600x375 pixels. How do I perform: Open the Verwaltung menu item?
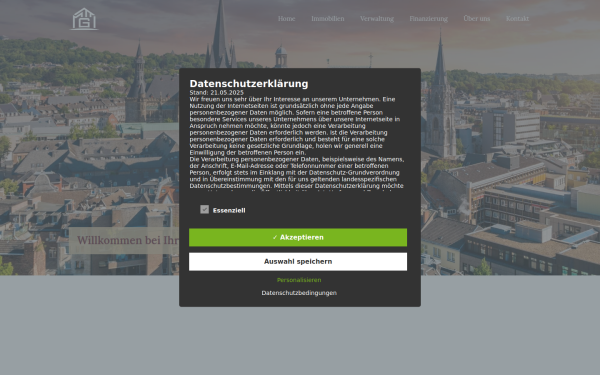coord(377,18)
